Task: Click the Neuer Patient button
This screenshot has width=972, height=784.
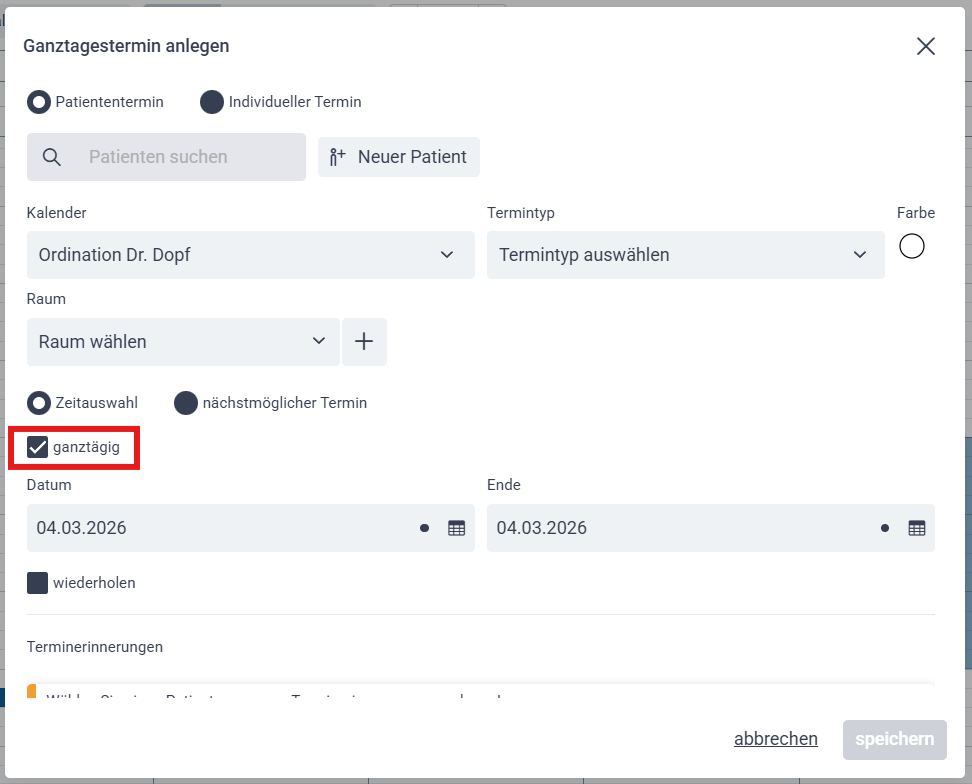Action: 399,157
